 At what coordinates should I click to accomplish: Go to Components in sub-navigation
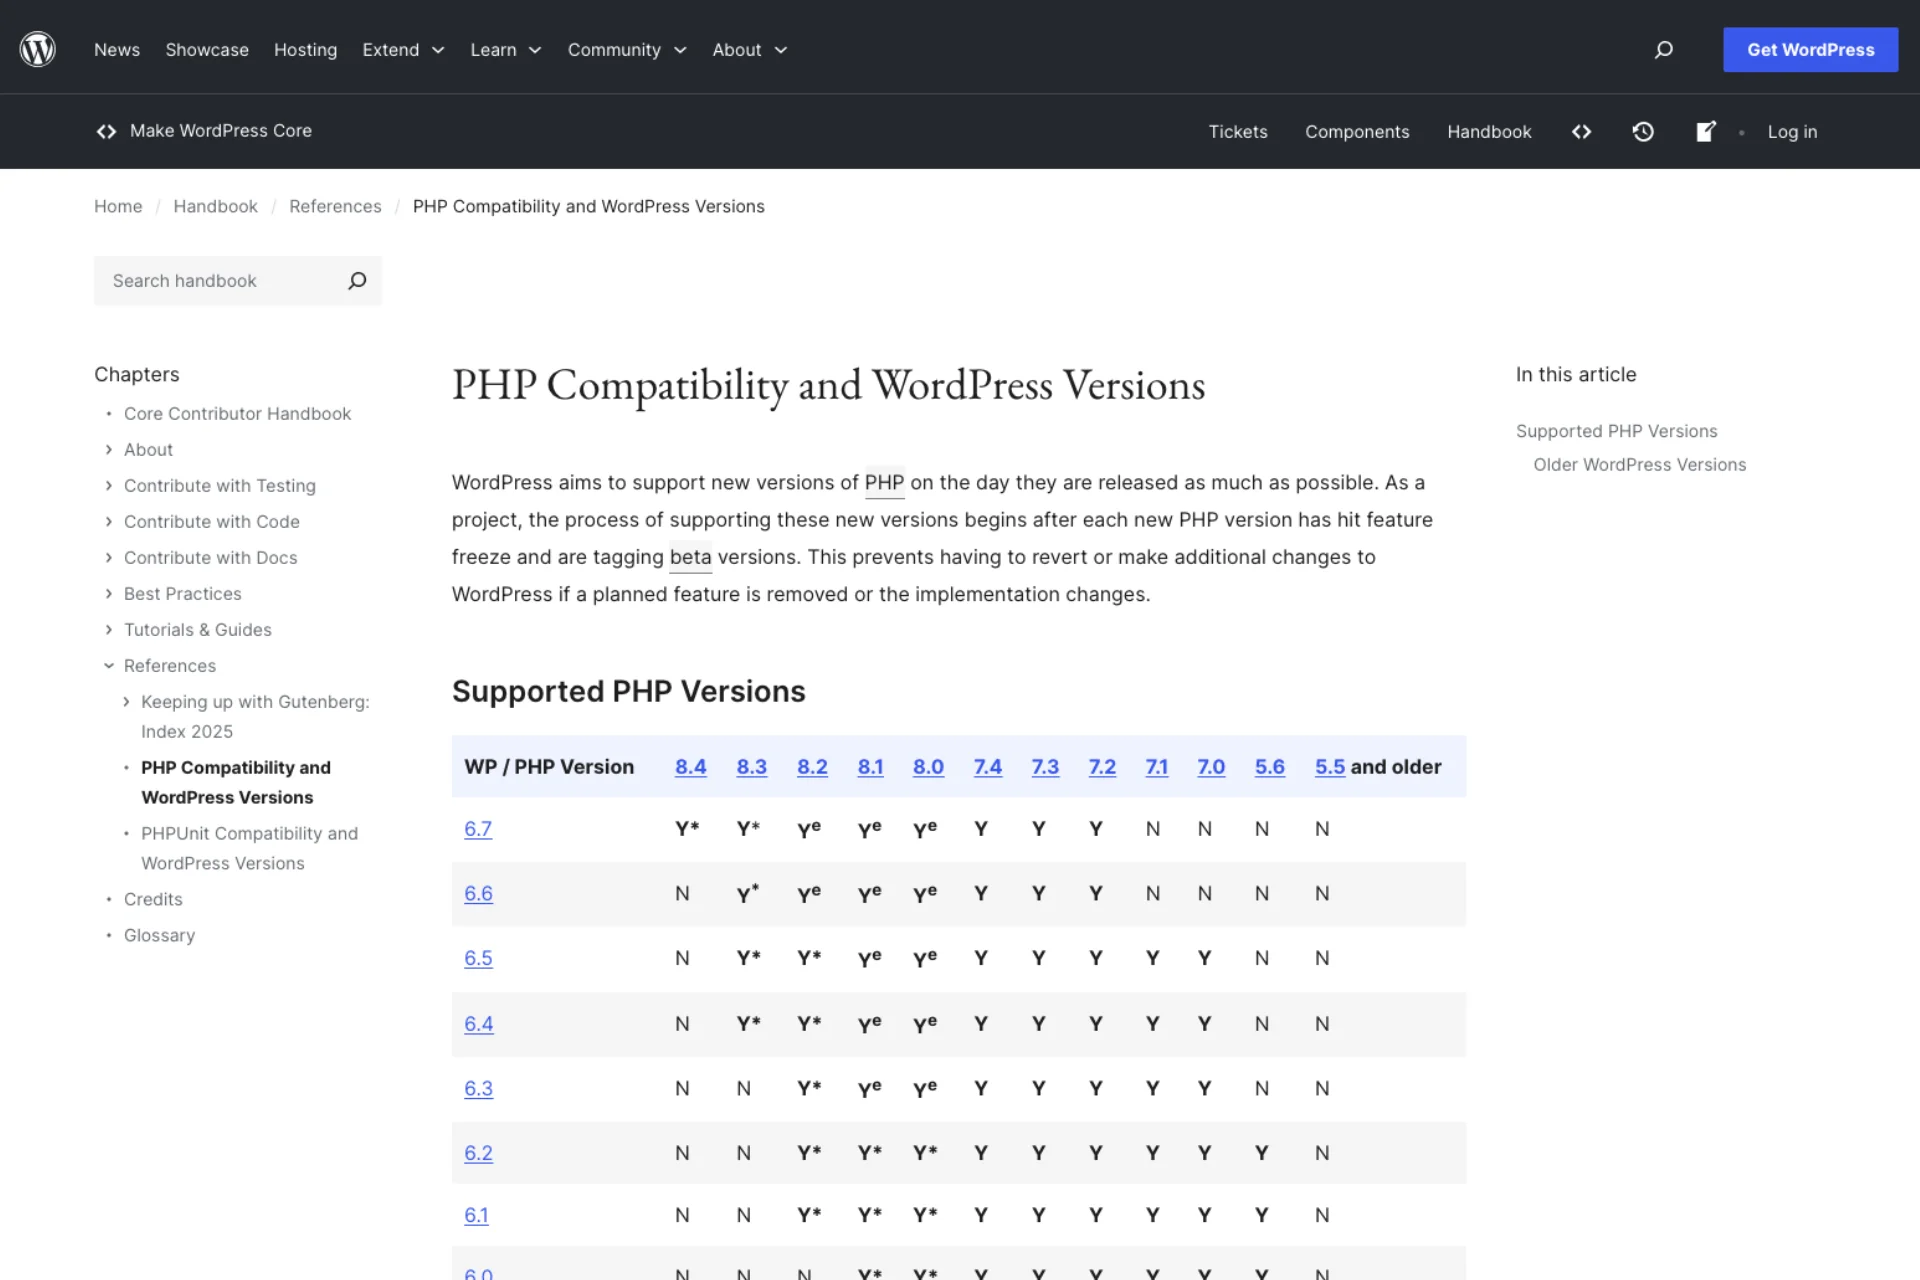[1357, 131]
